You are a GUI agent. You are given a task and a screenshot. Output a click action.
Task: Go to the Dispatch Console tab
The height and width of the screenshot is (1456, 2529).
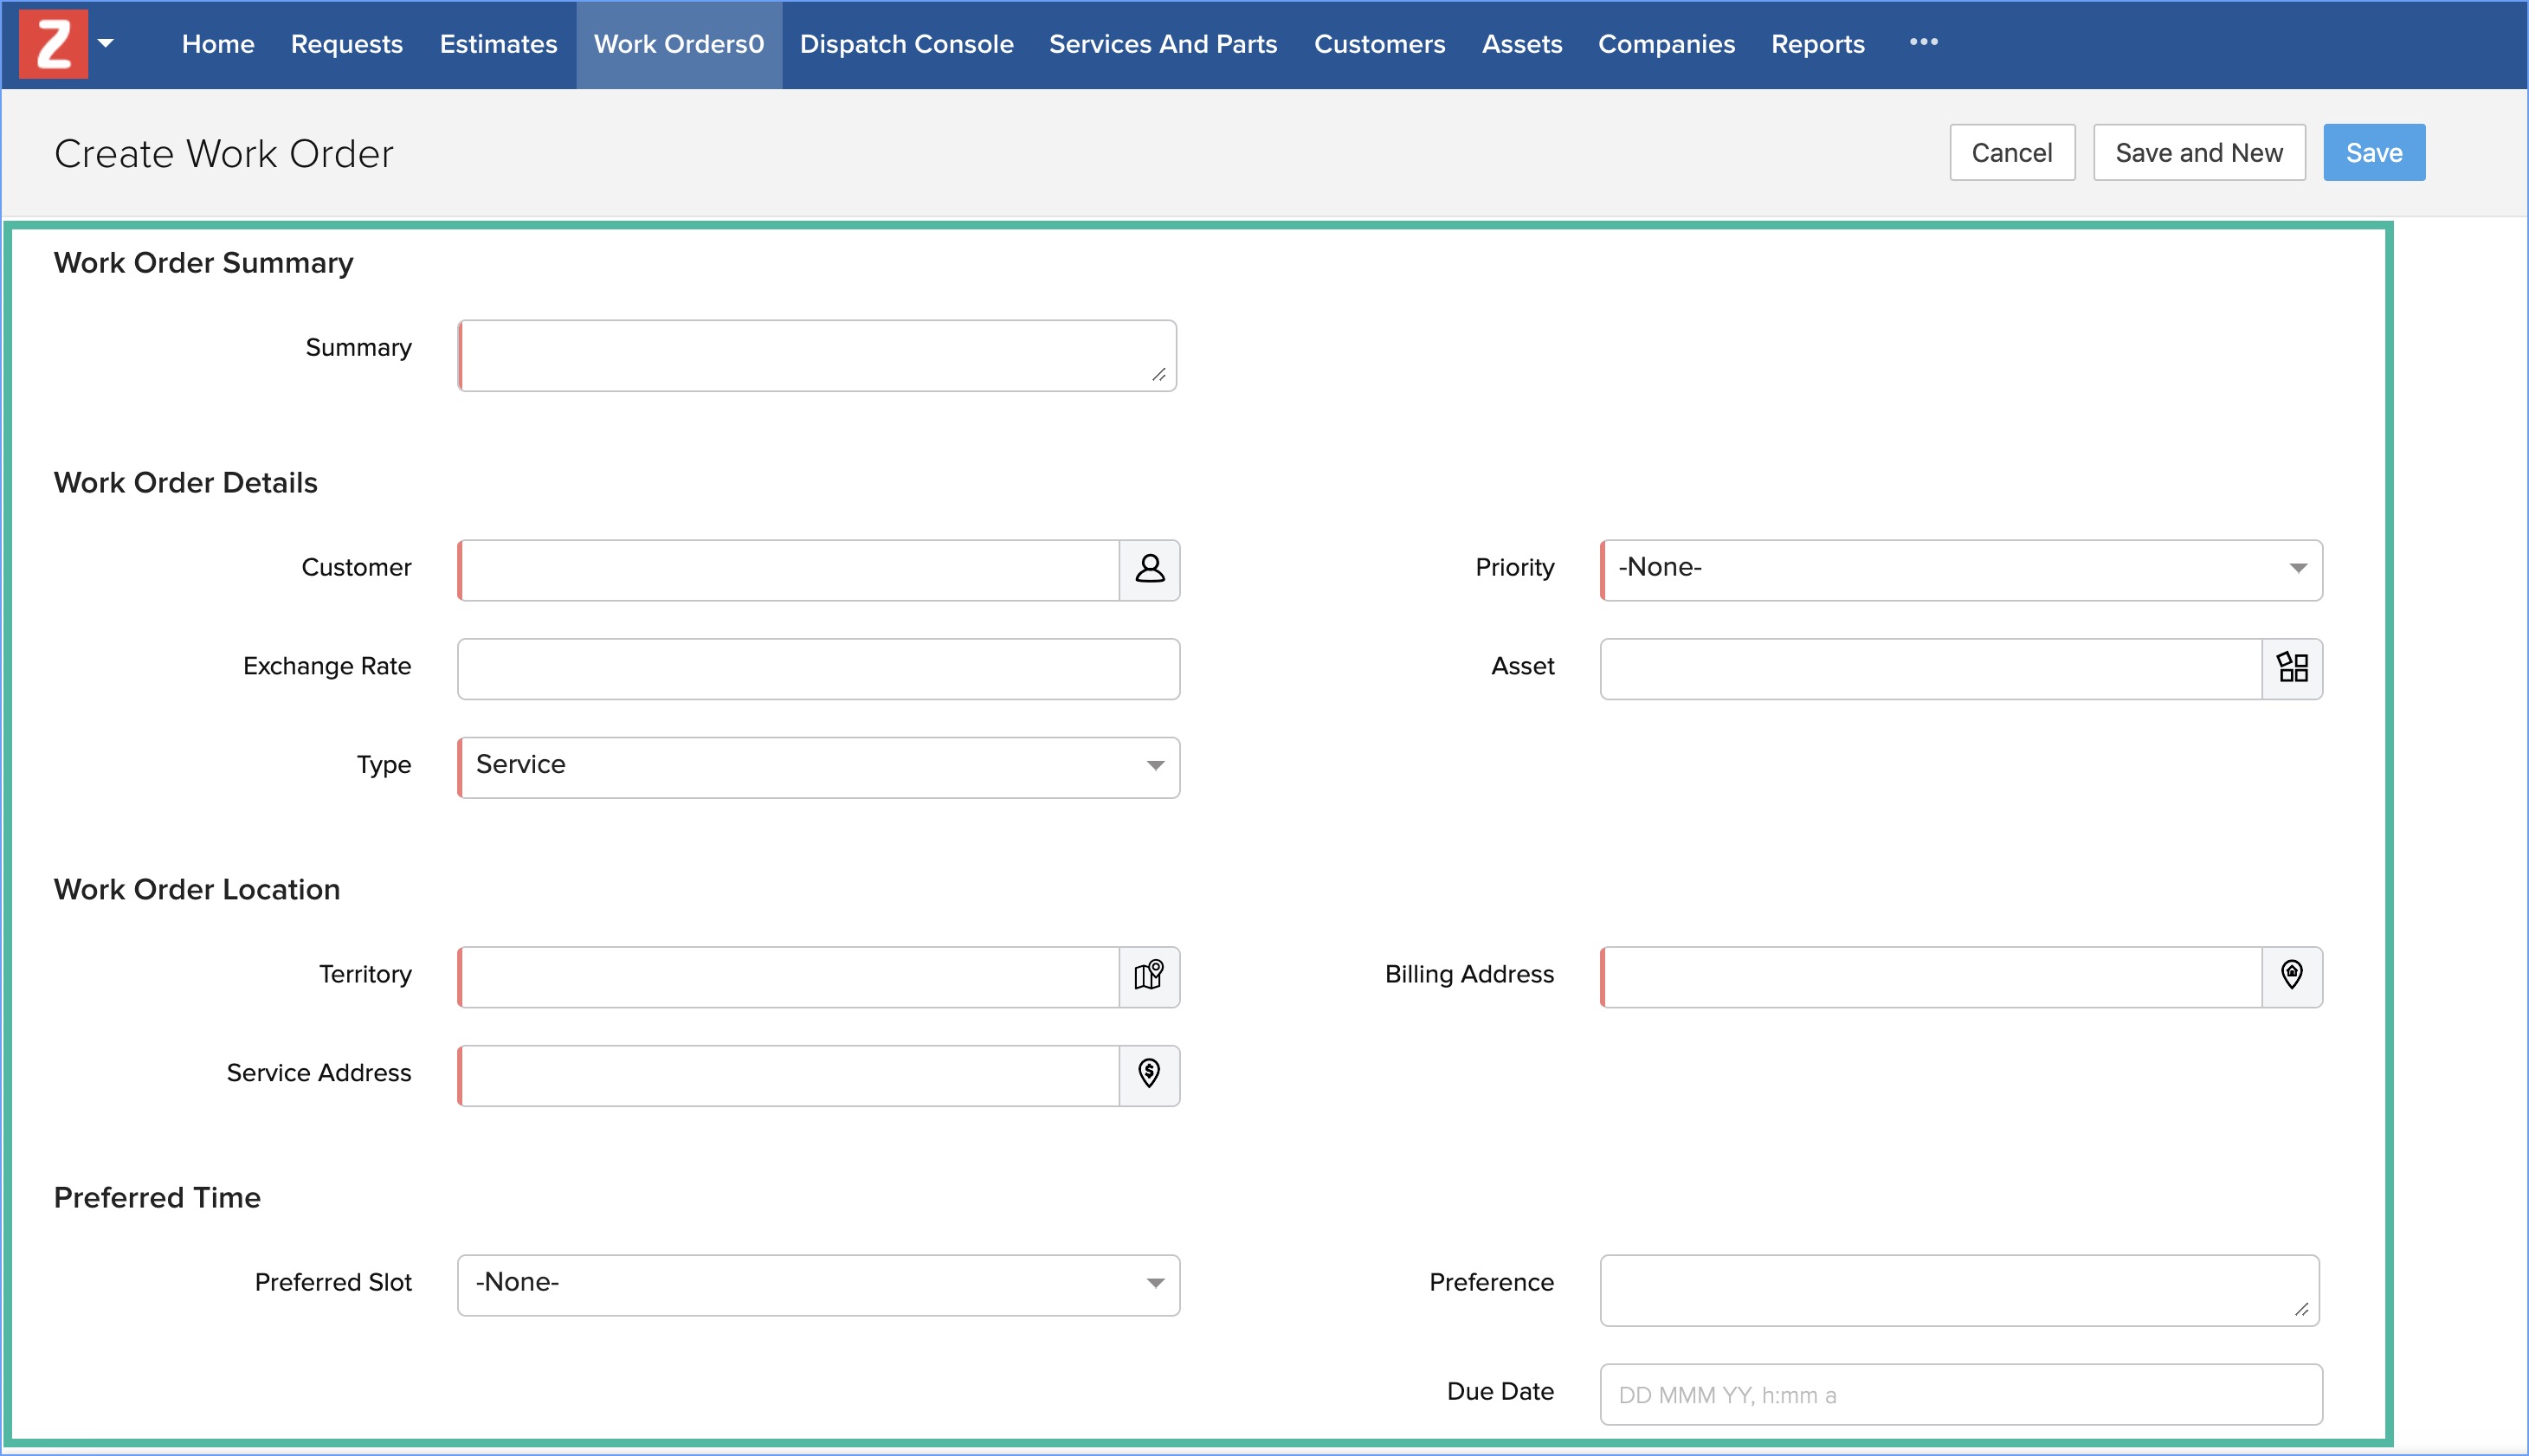click(x=906, y=44)
